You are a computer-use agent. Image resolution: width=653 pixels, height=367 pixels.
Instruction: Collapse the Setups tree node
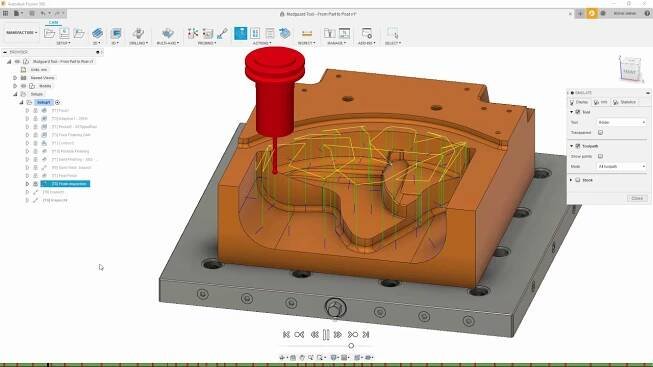pyautogui.click(x=15, y=94)
